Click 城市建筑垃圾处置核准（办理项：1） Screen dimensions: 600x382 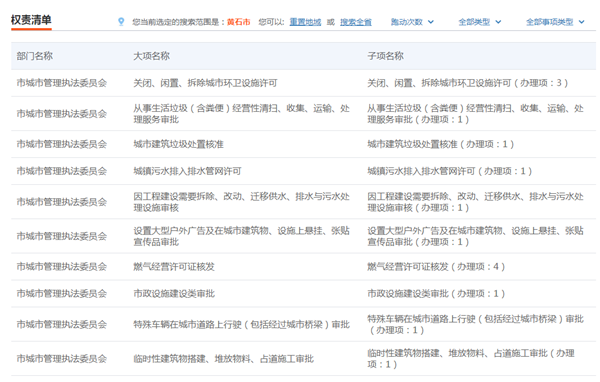(440, 144)
